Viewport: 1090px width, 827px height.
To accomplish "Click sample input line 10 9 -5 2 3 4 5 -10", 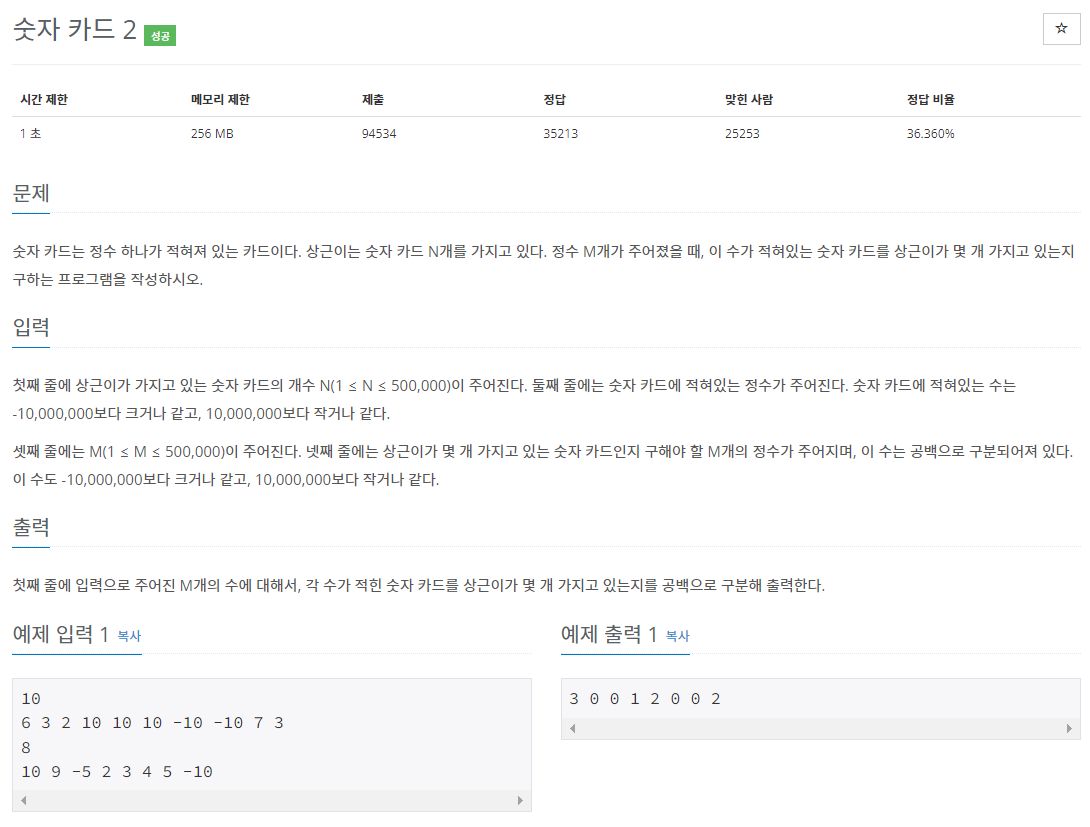I will [117, 772].
